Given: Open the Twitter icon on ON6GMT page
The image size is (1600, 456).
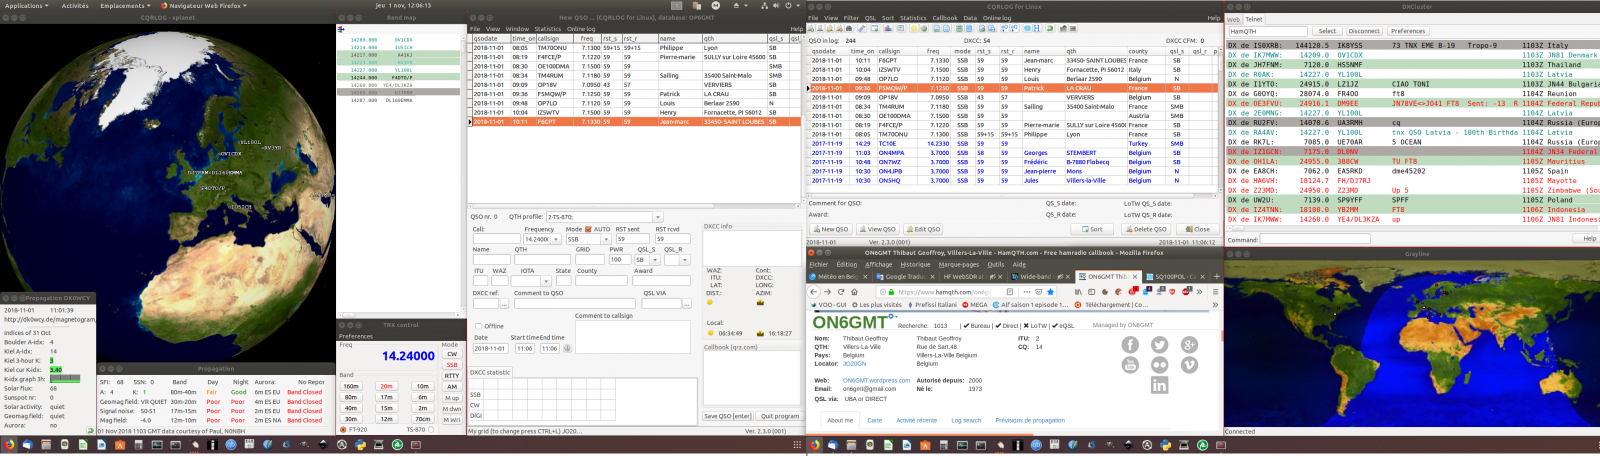Looking at the screenshot, I should coord(1160,344).
